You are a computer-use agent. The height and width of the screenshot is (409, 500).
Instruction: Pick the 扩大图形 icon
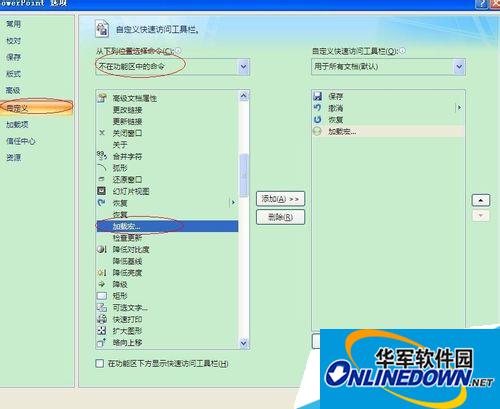coord(101,331)
